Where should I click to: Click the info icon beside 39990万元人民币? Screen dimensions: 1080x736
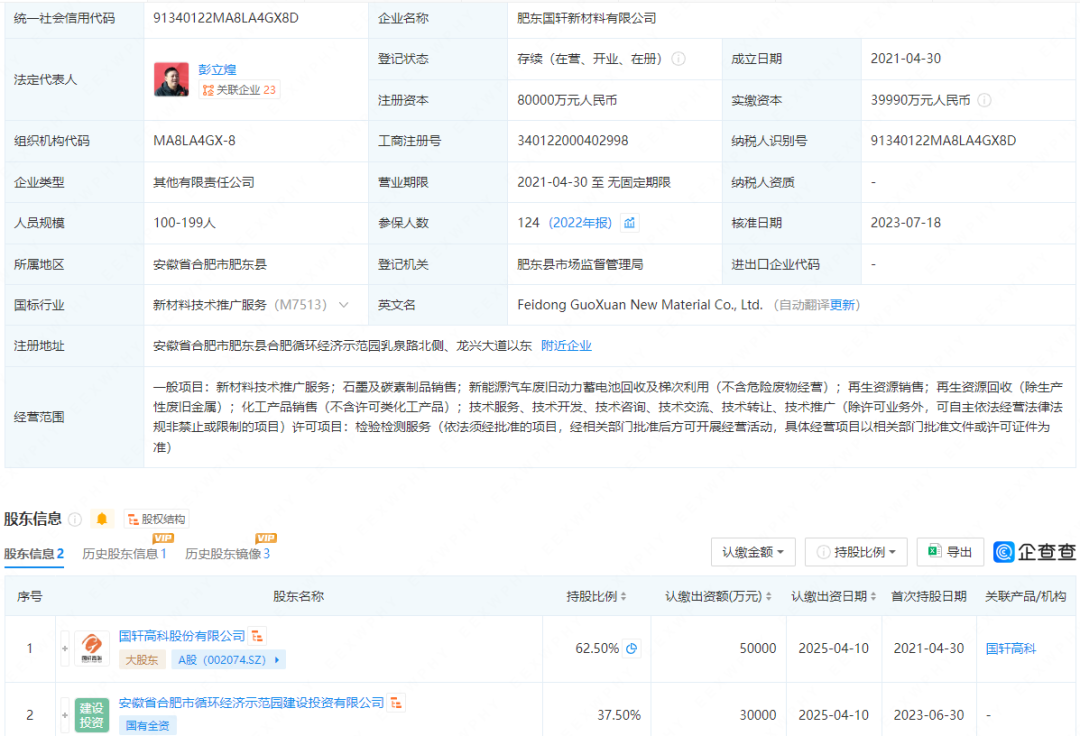pos(984,100)
